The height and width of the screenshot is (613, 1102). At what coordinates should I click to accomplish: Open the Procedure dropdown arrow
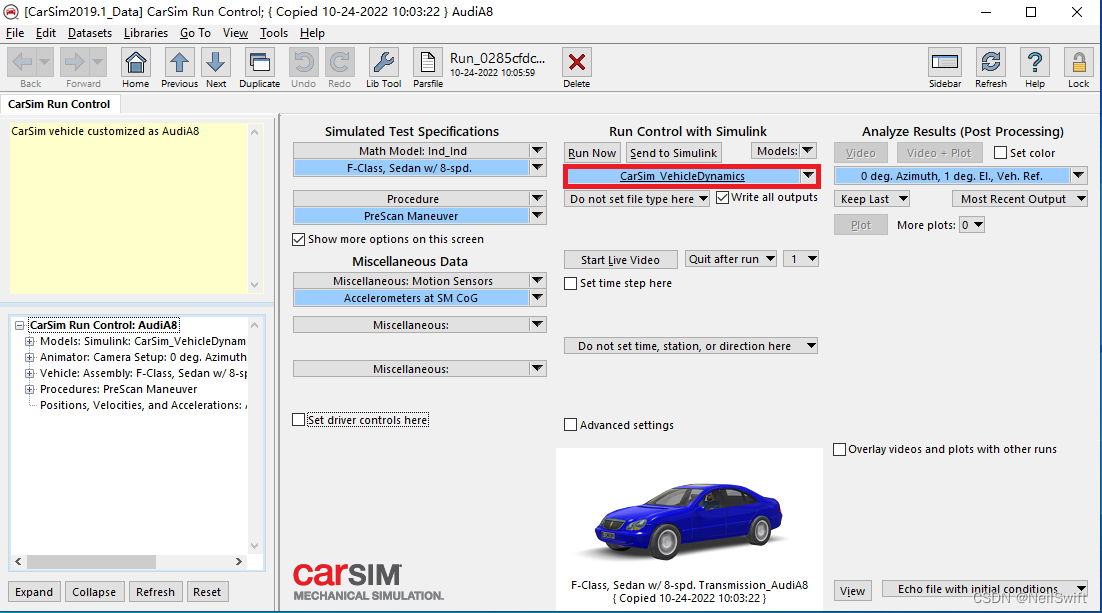coord(538,198)
